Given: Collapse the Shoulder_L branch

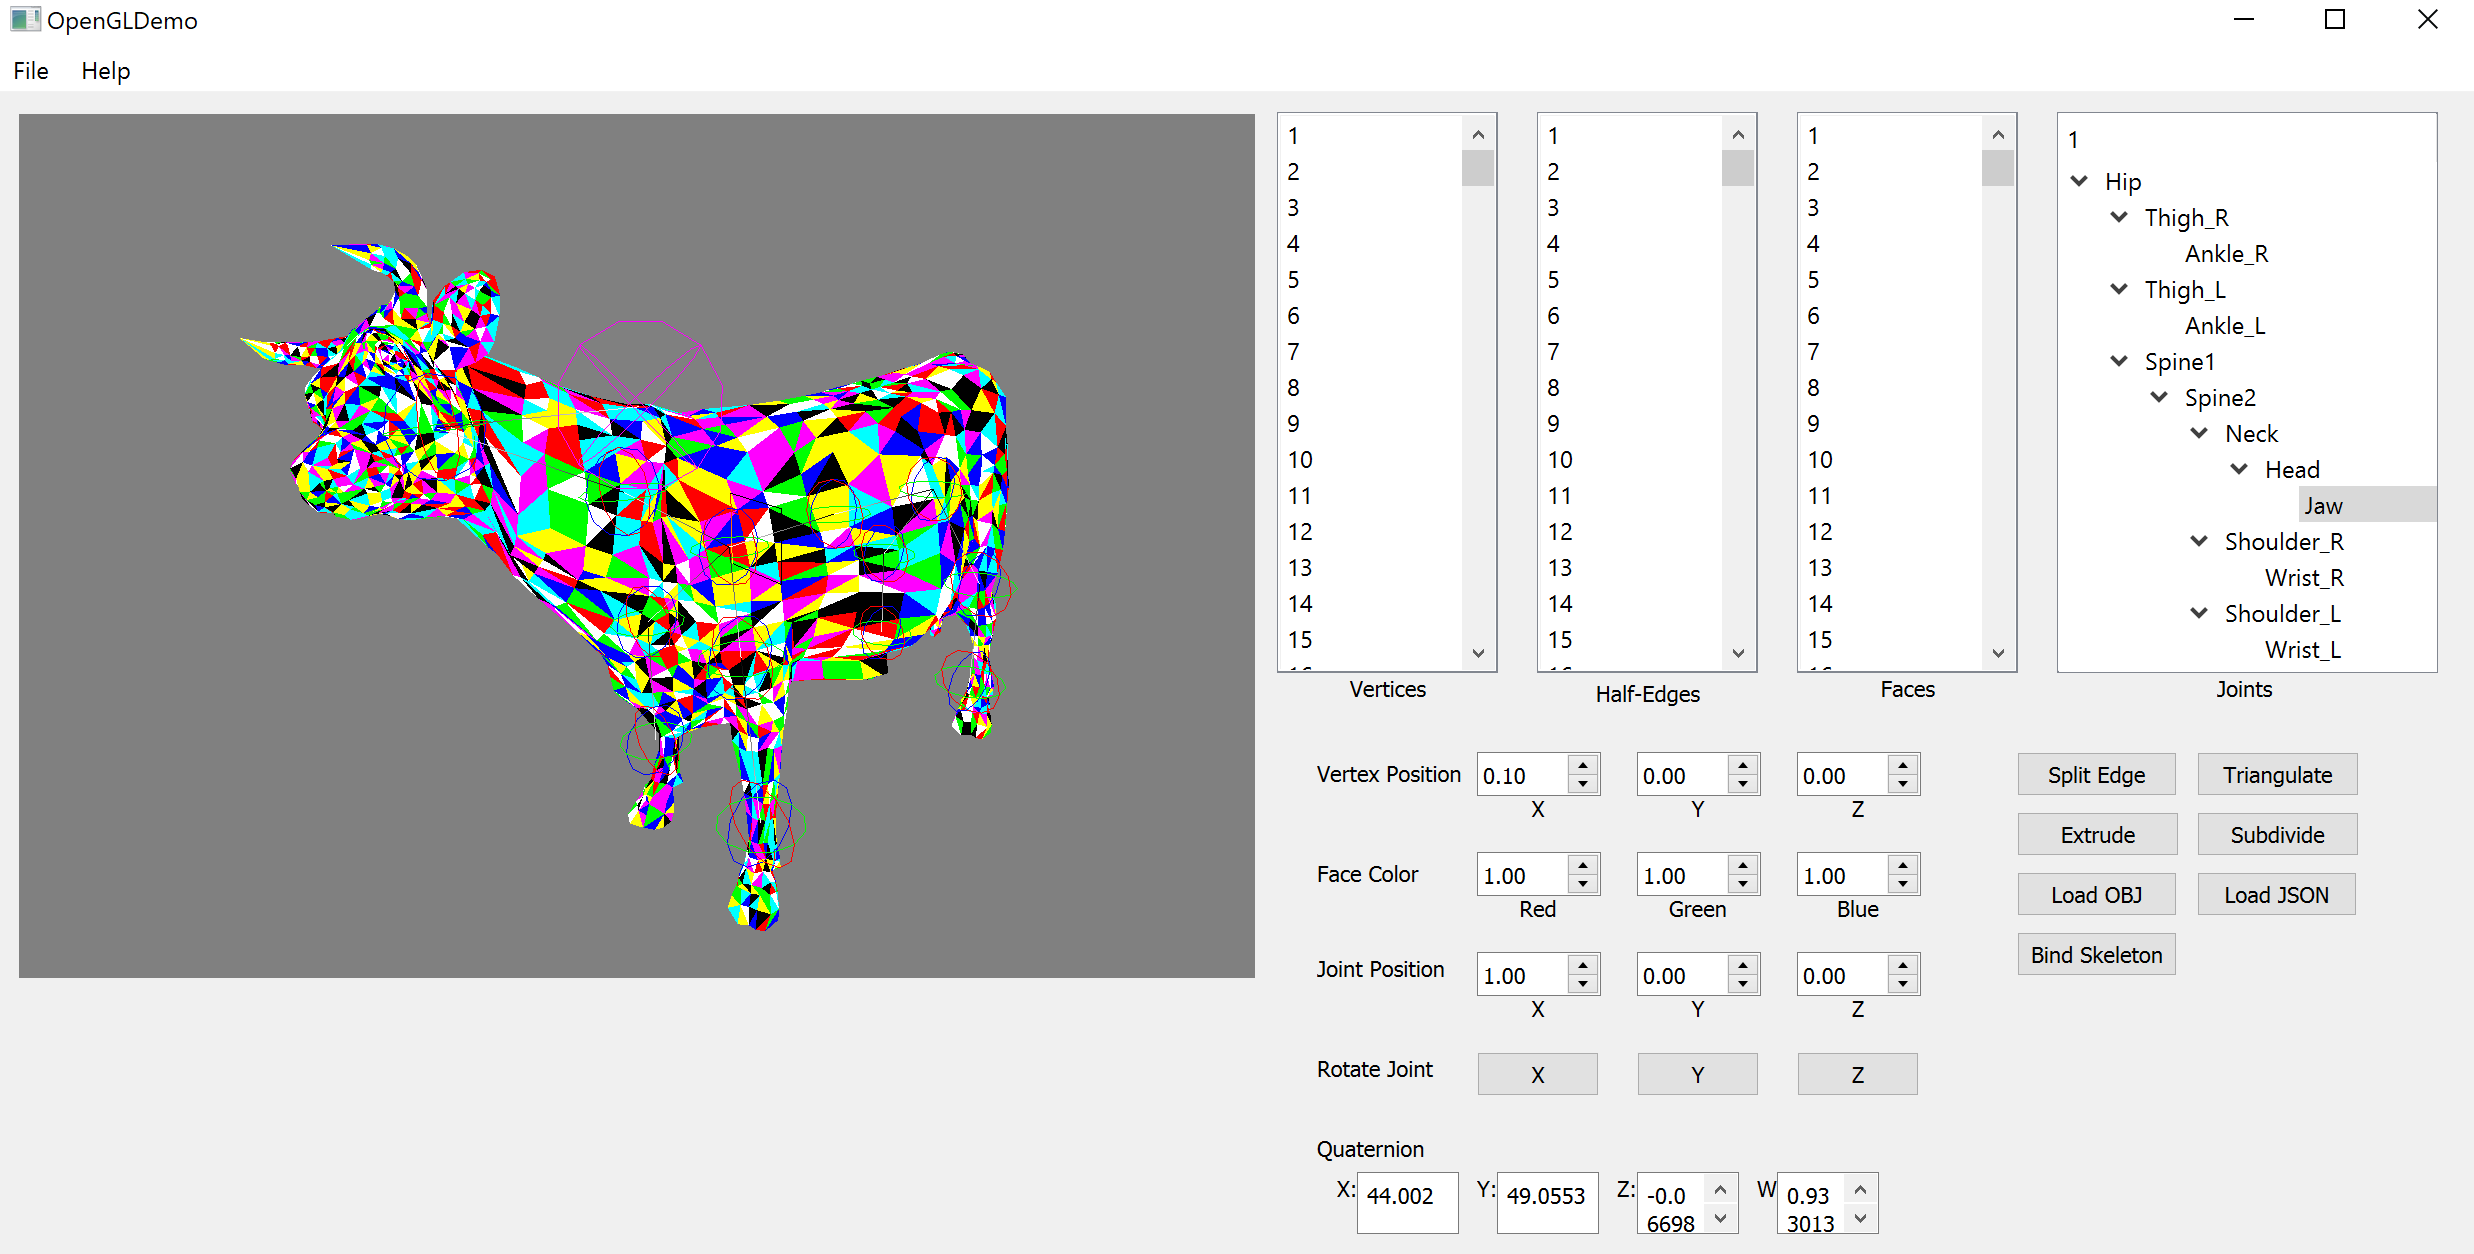Looking at the screenshot, I should pyautogui.click(x=2199, y=613).
